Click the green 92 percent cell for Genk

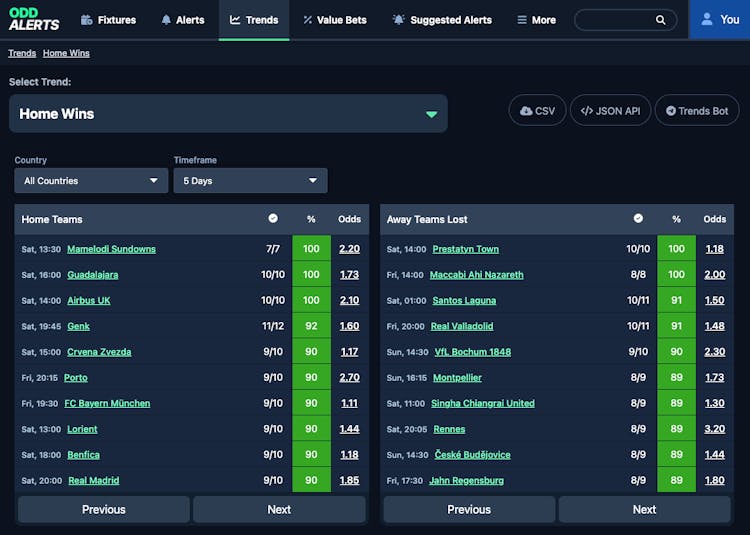tap(311, 326)
